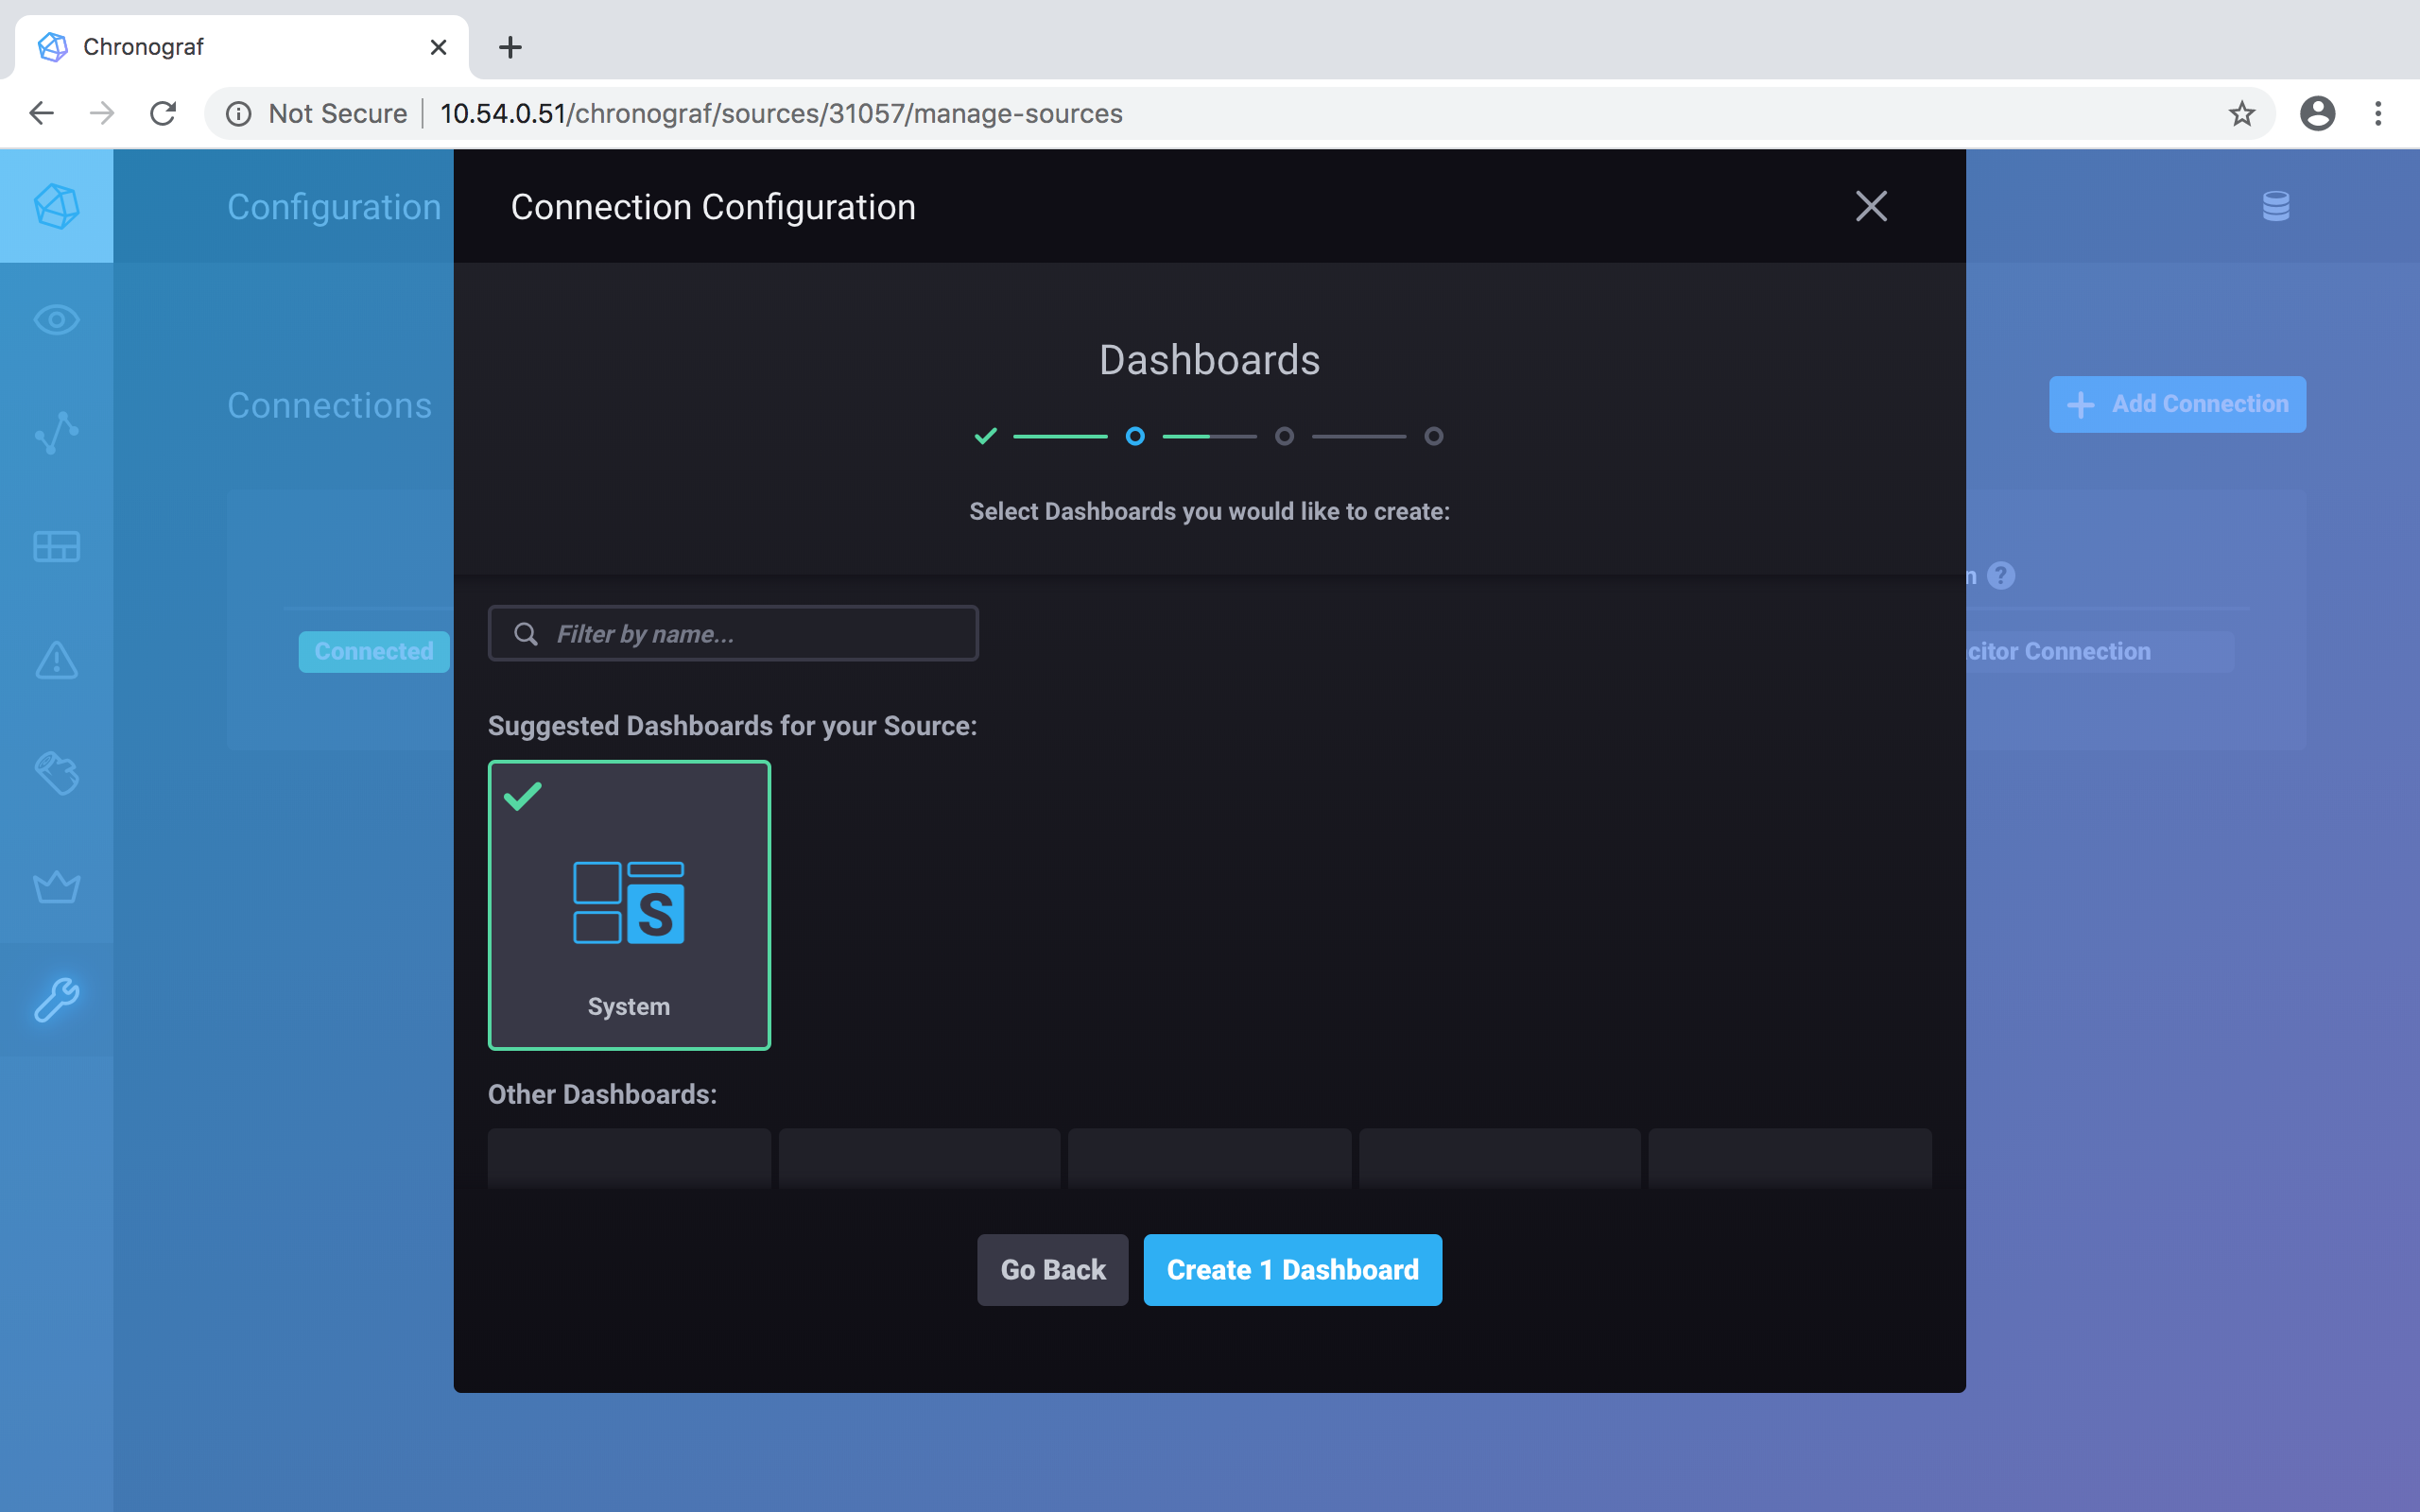Click the current Dashboards step indicator

tap(1135, 436)
